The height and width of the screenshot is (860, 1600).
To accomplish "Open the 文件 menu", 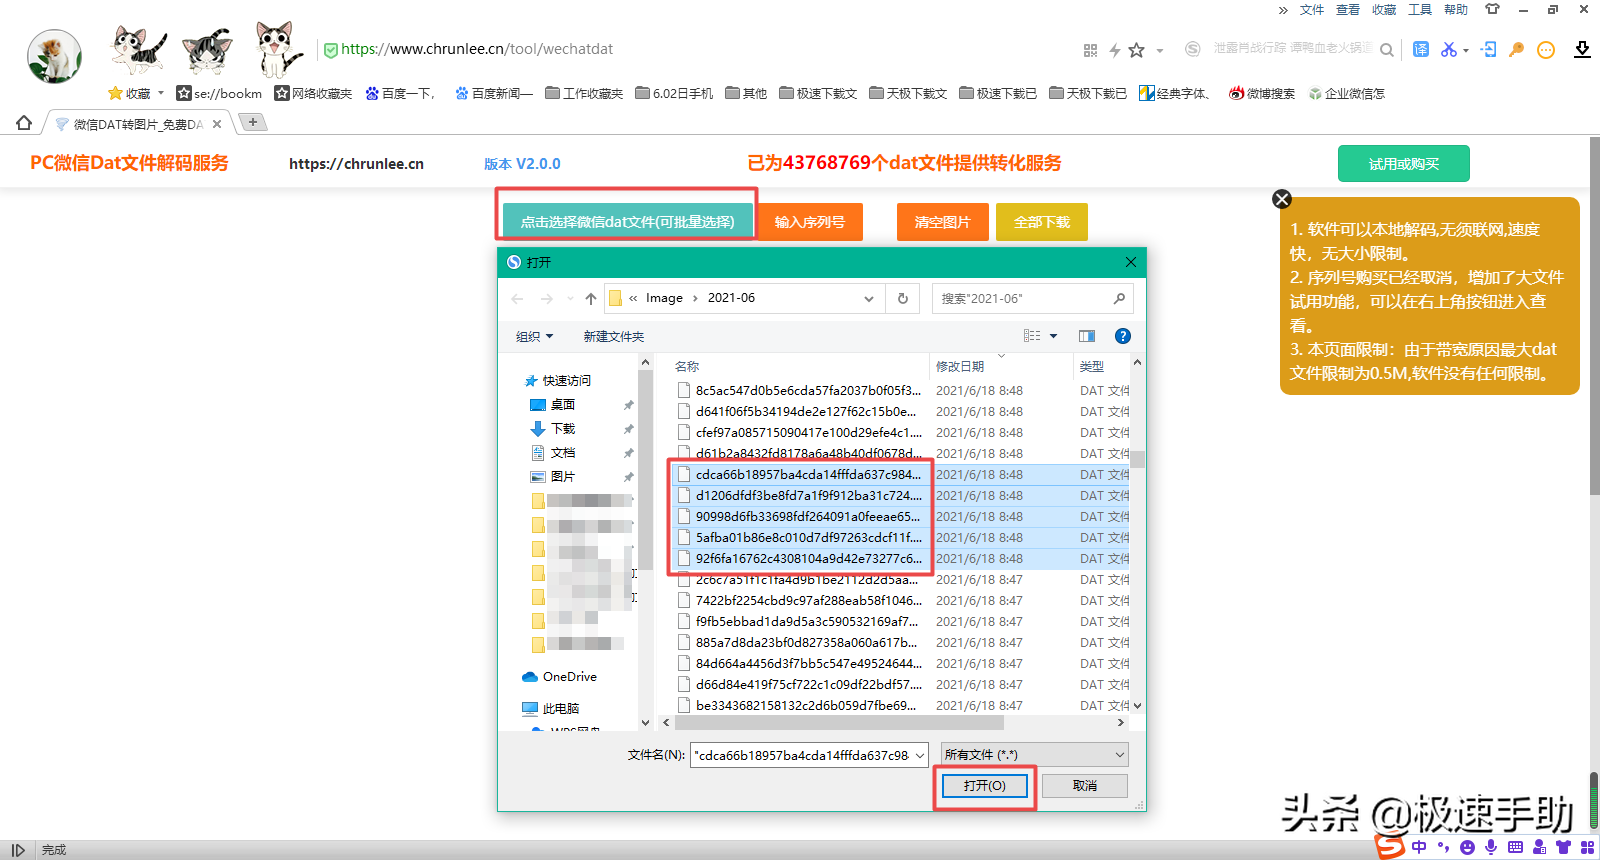I will tap(1312, 10).
